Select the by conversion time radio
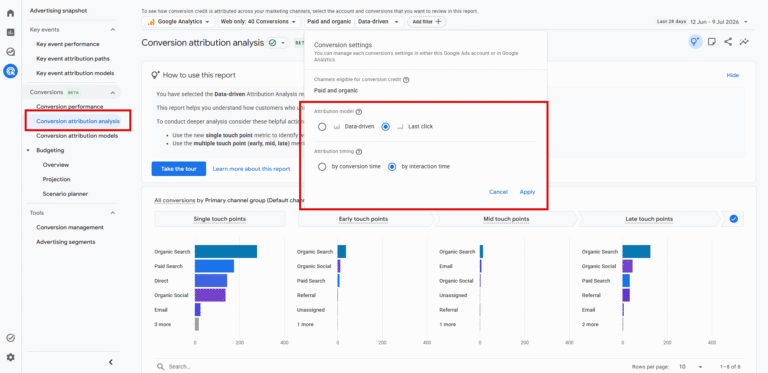This screenshot has width=768, height=373. 322,167
